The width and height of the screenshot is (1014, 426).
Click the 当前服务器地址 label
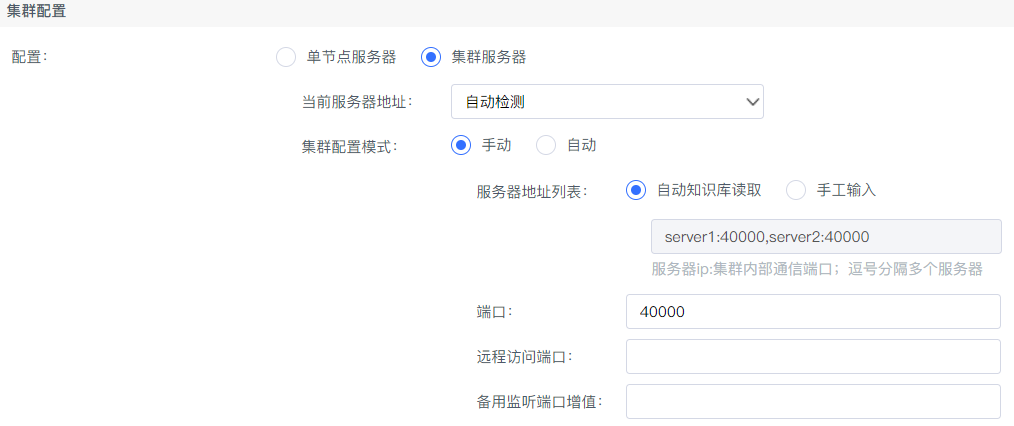[x=357, y=102]
